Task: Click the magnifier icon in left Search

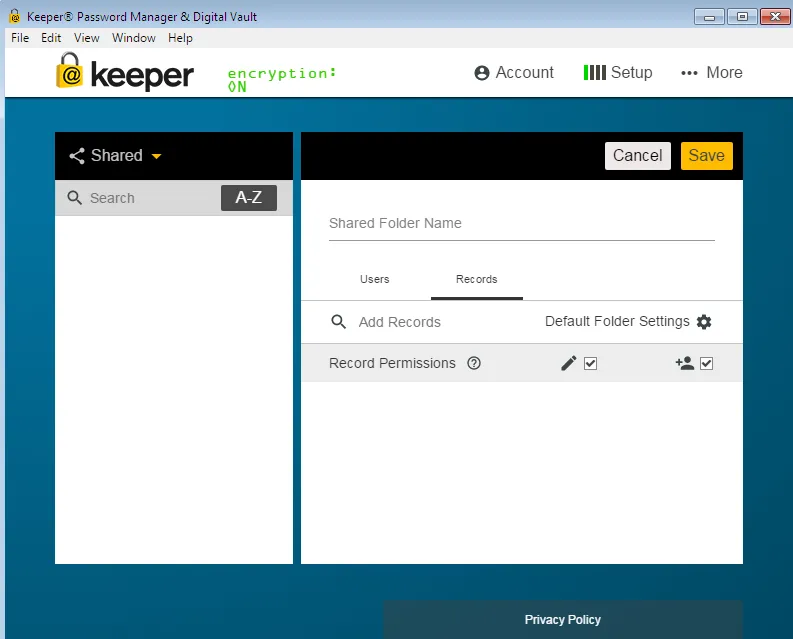Action: pos(74,198)
